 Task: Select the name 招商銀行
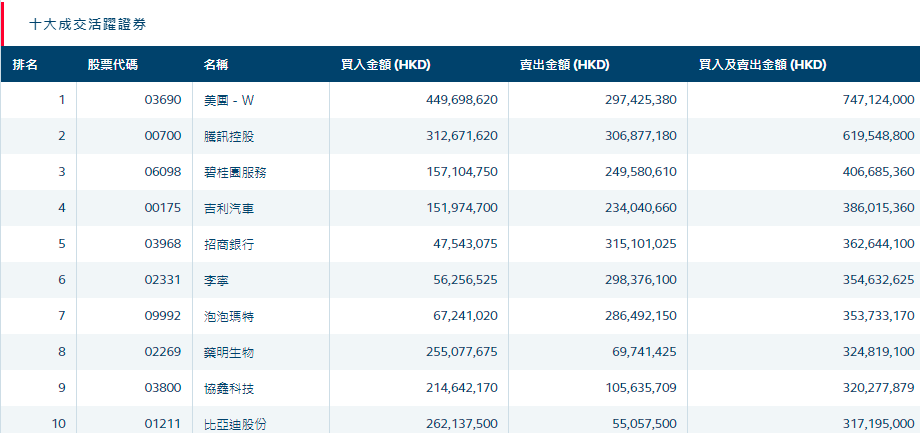coord(229,244)
